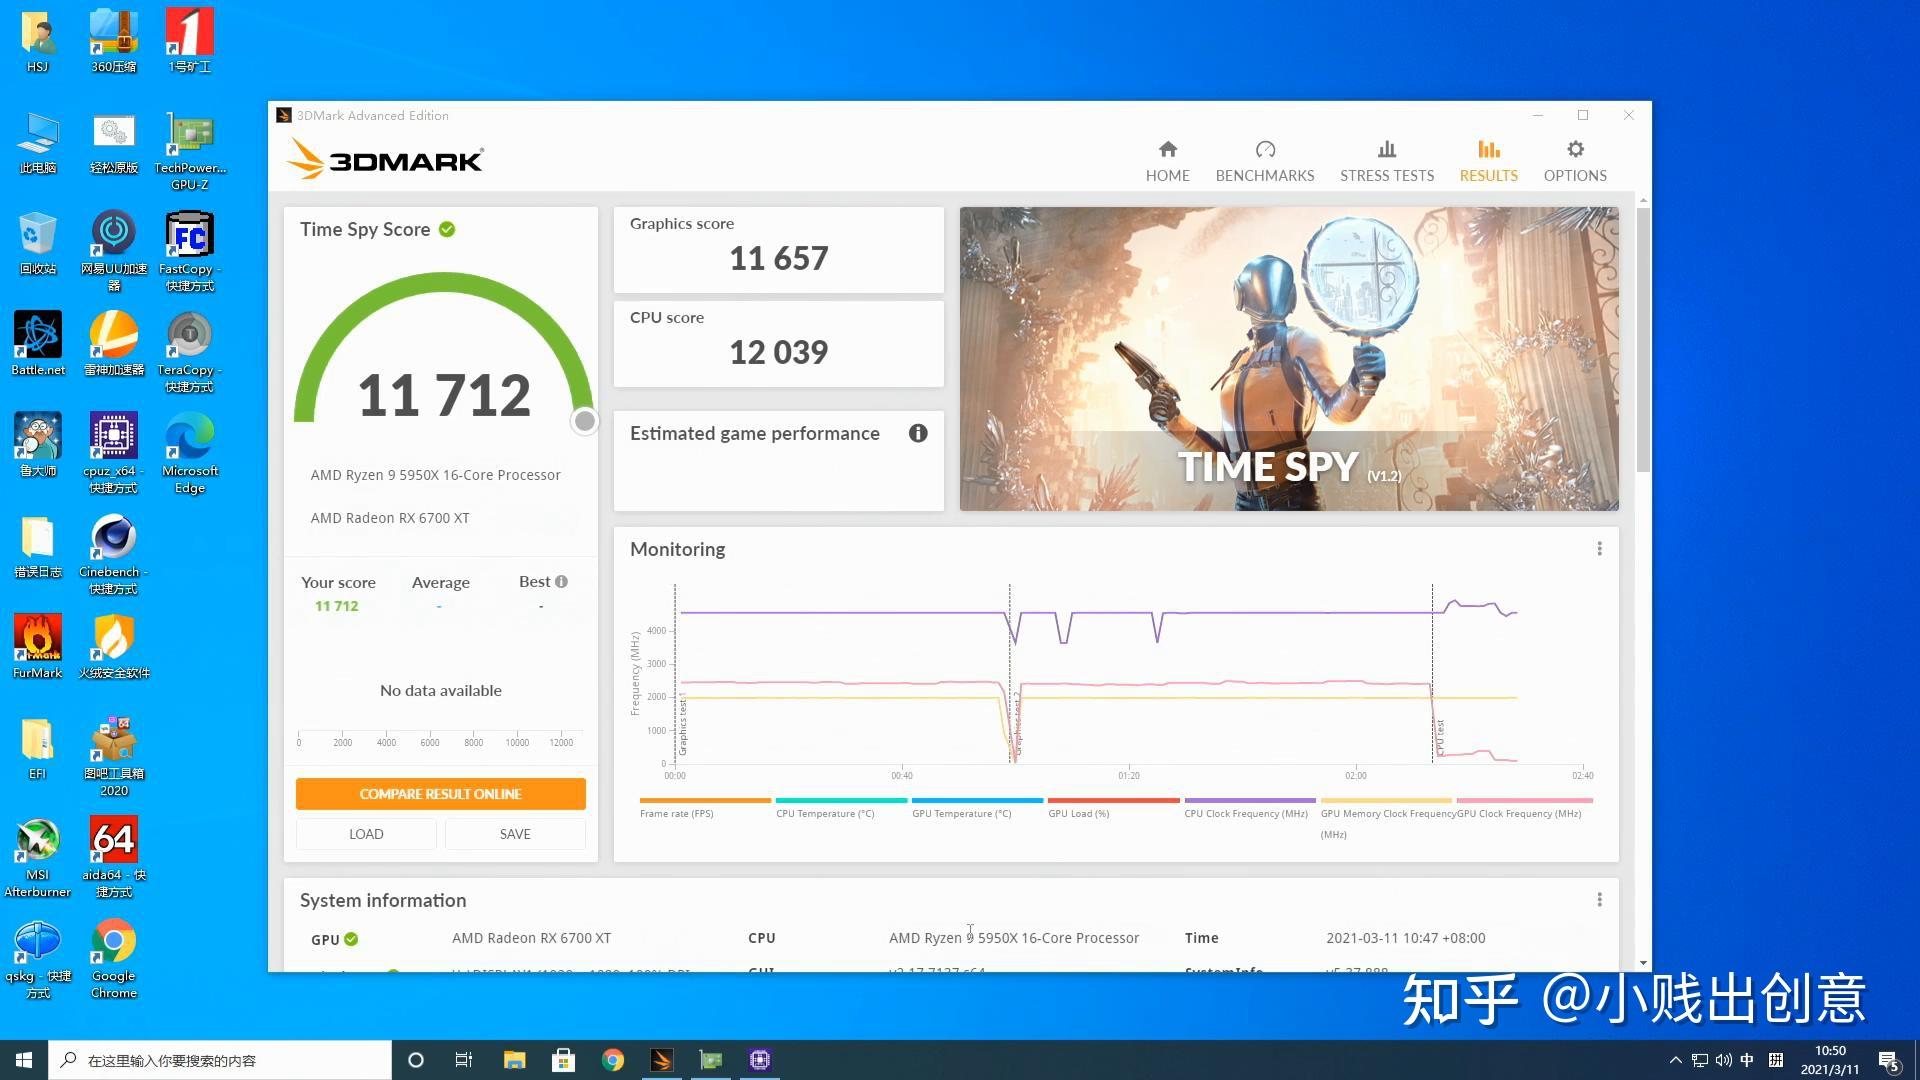This screenshot has height=1080, width=1920.
Task: Select the Battle.net desktop icon
Action: pos(37,345)
